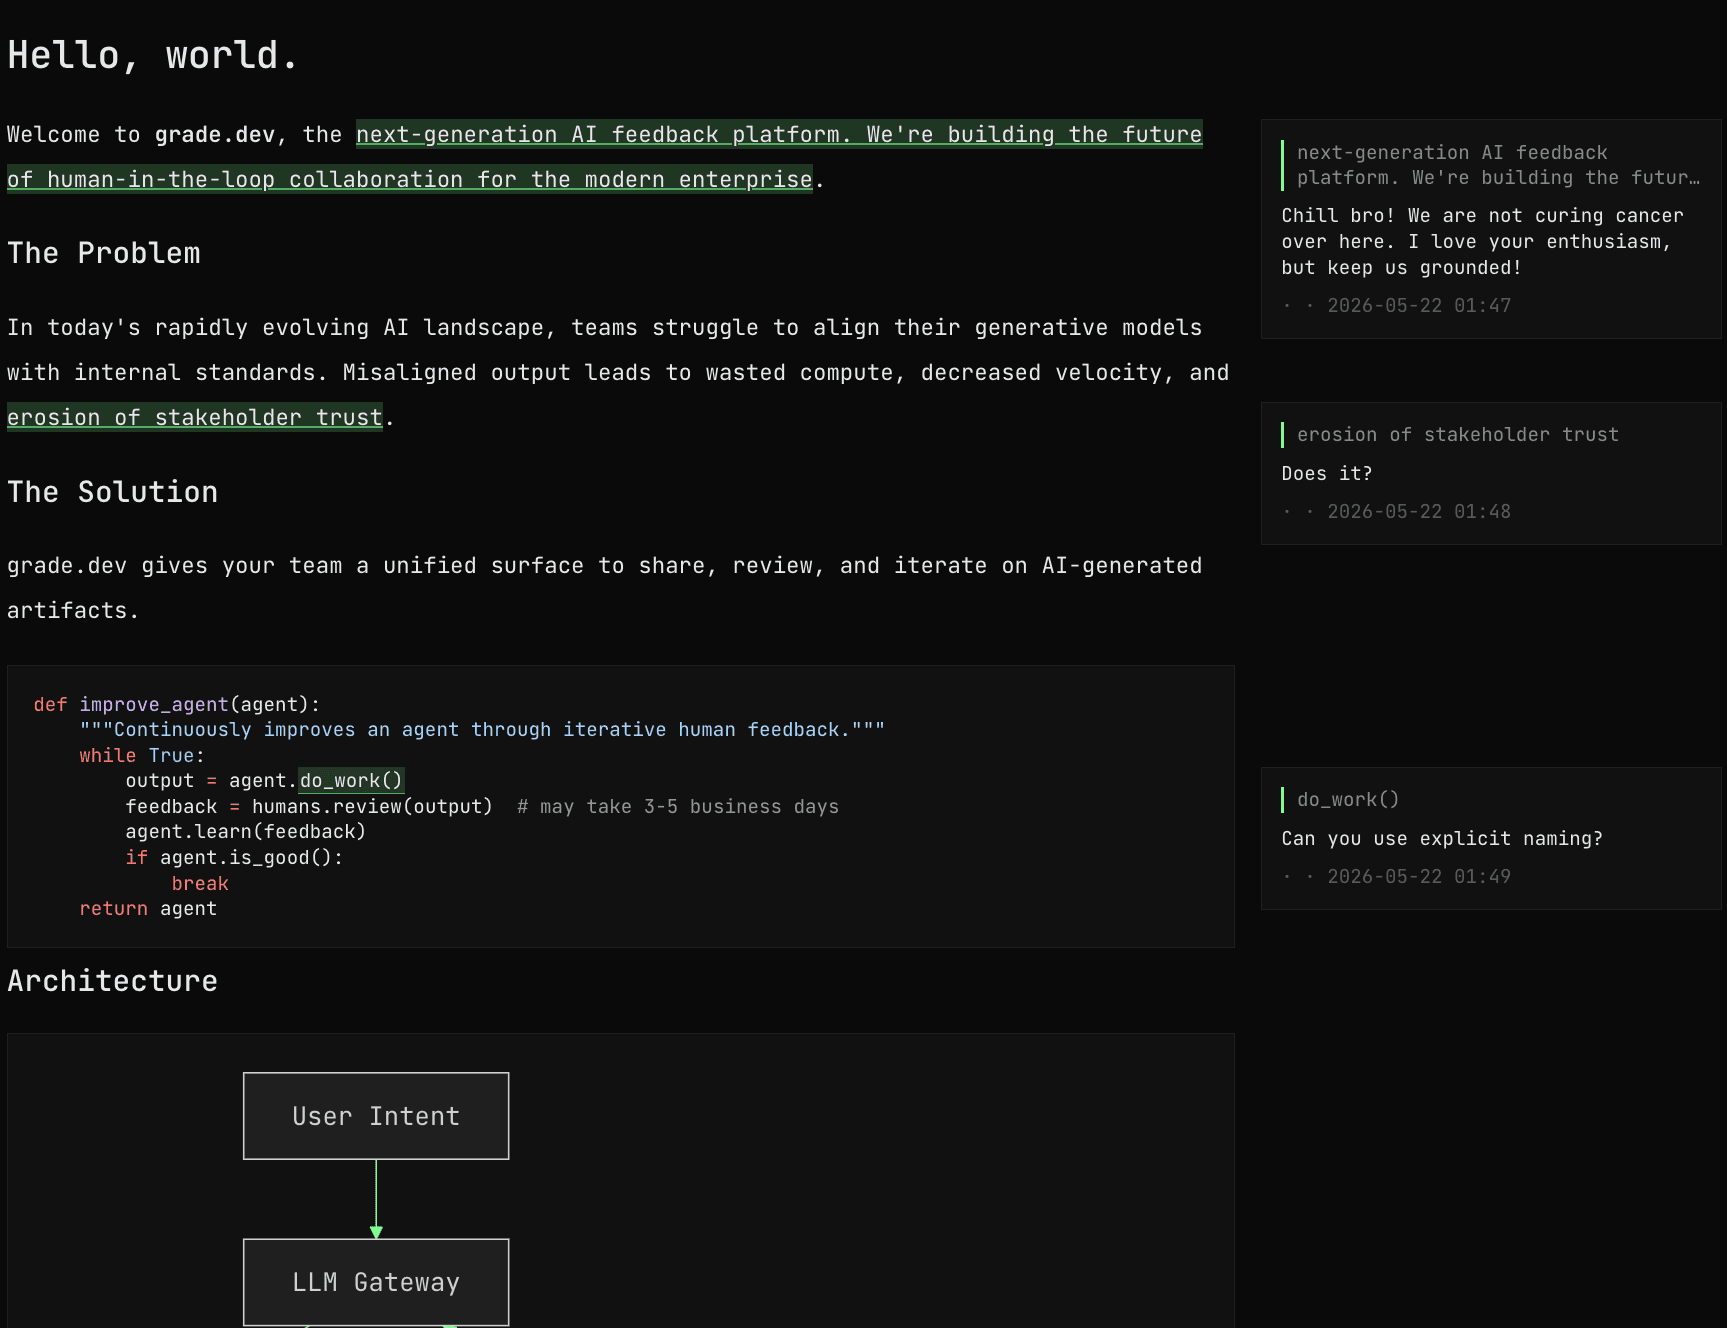Click the code comment "# may take 3-5 business days"
This screenshot has width=1727, height=1328.
[x=678, y=806]
